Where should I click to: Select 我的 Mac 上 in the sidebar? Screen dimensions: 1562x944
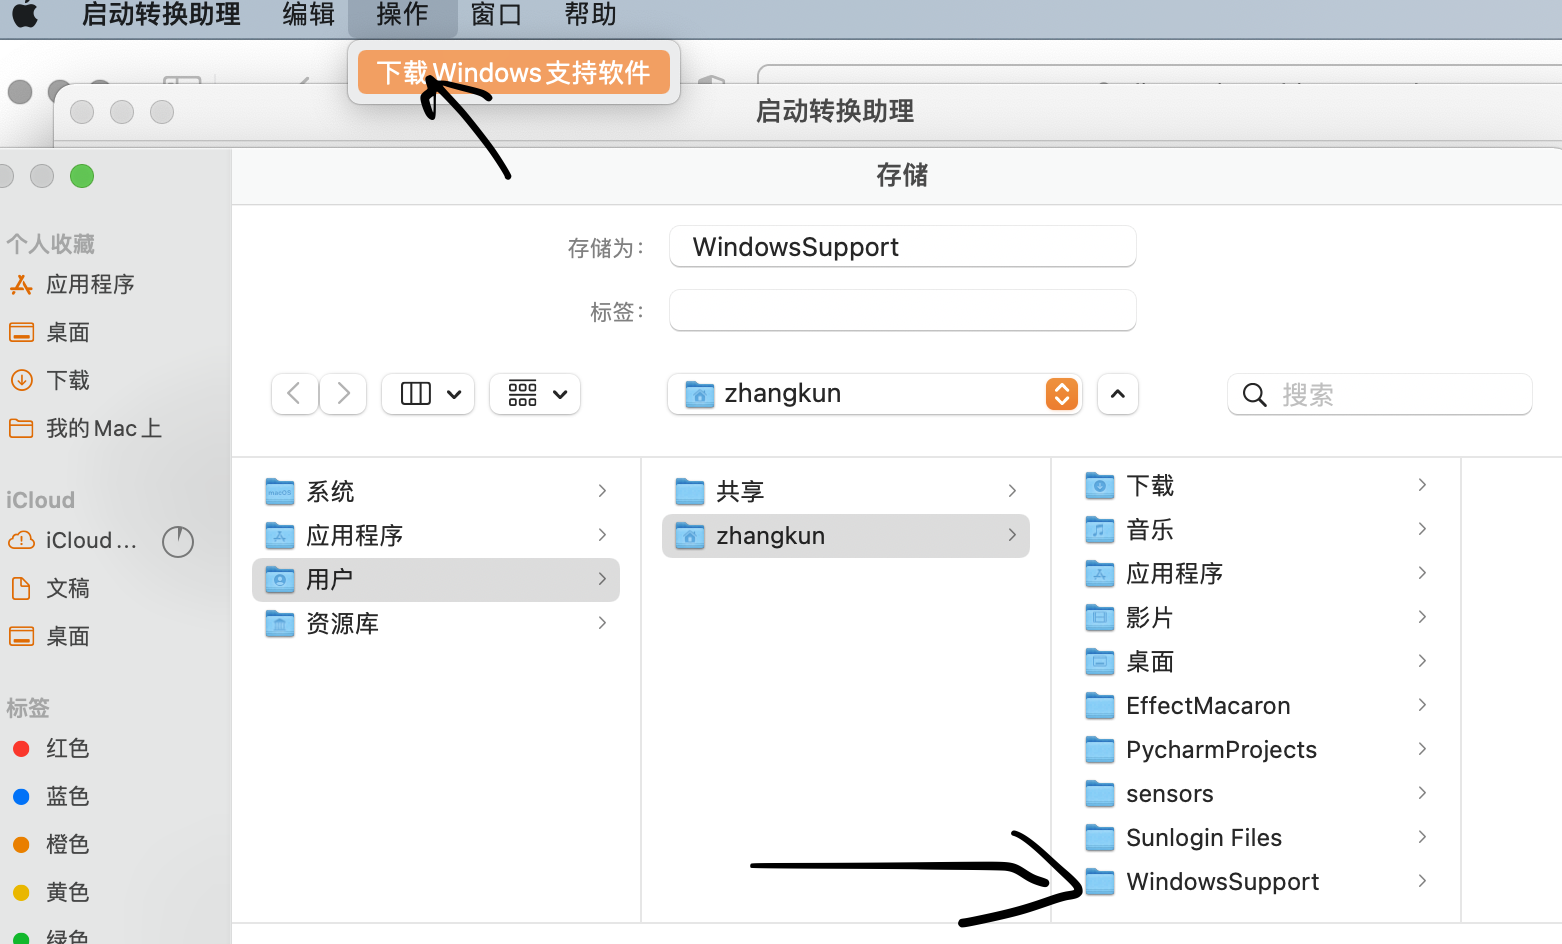tap(85, 429)
